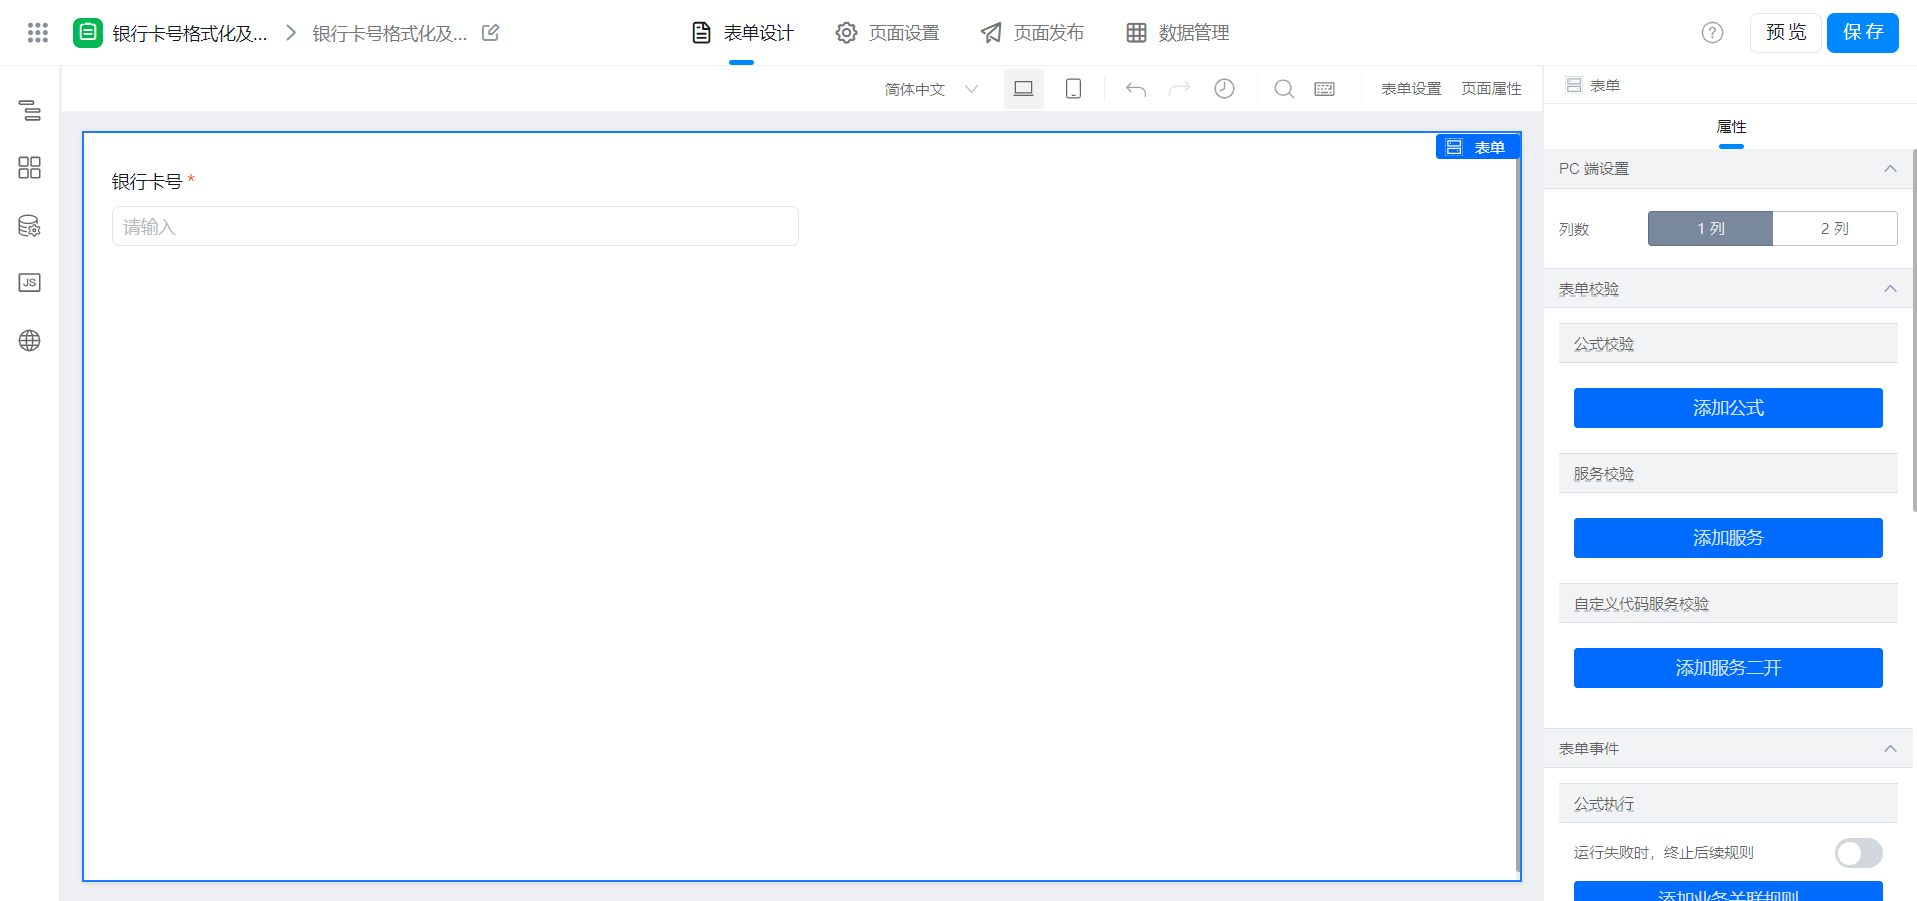
Task: Open the outline tree sidebar icon
Action: 30,110
